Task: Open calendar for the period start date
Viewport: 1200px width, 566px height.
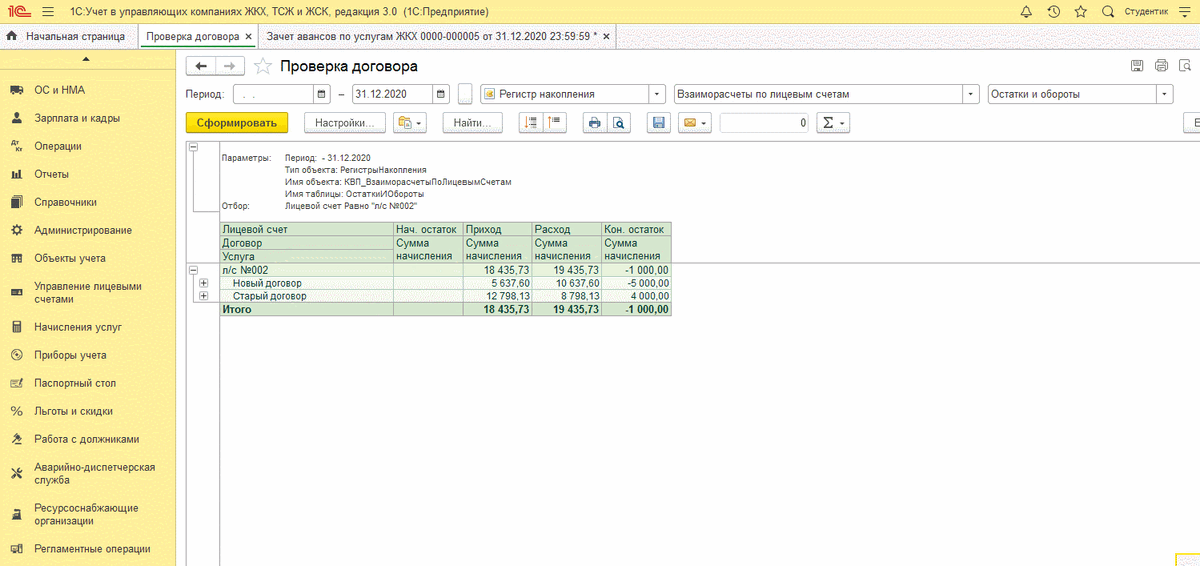Action: click(x=322, y=94)
